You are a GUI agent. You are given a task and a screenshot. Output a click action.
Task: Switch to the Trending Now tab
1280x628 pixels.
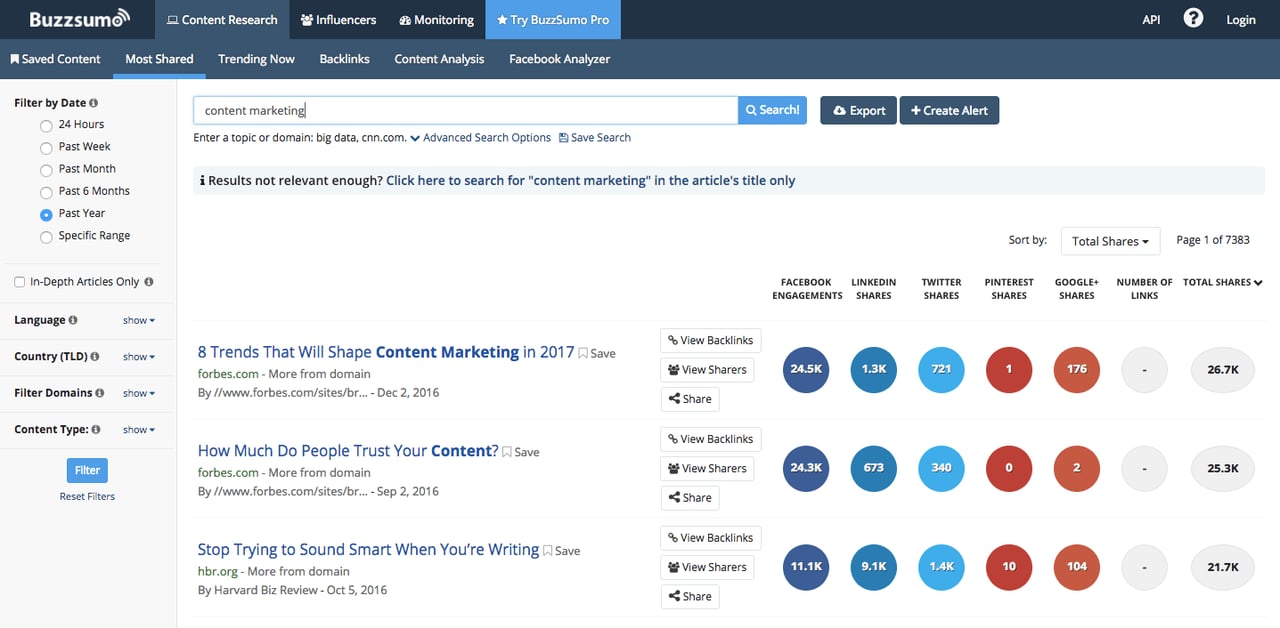[256, 59]
